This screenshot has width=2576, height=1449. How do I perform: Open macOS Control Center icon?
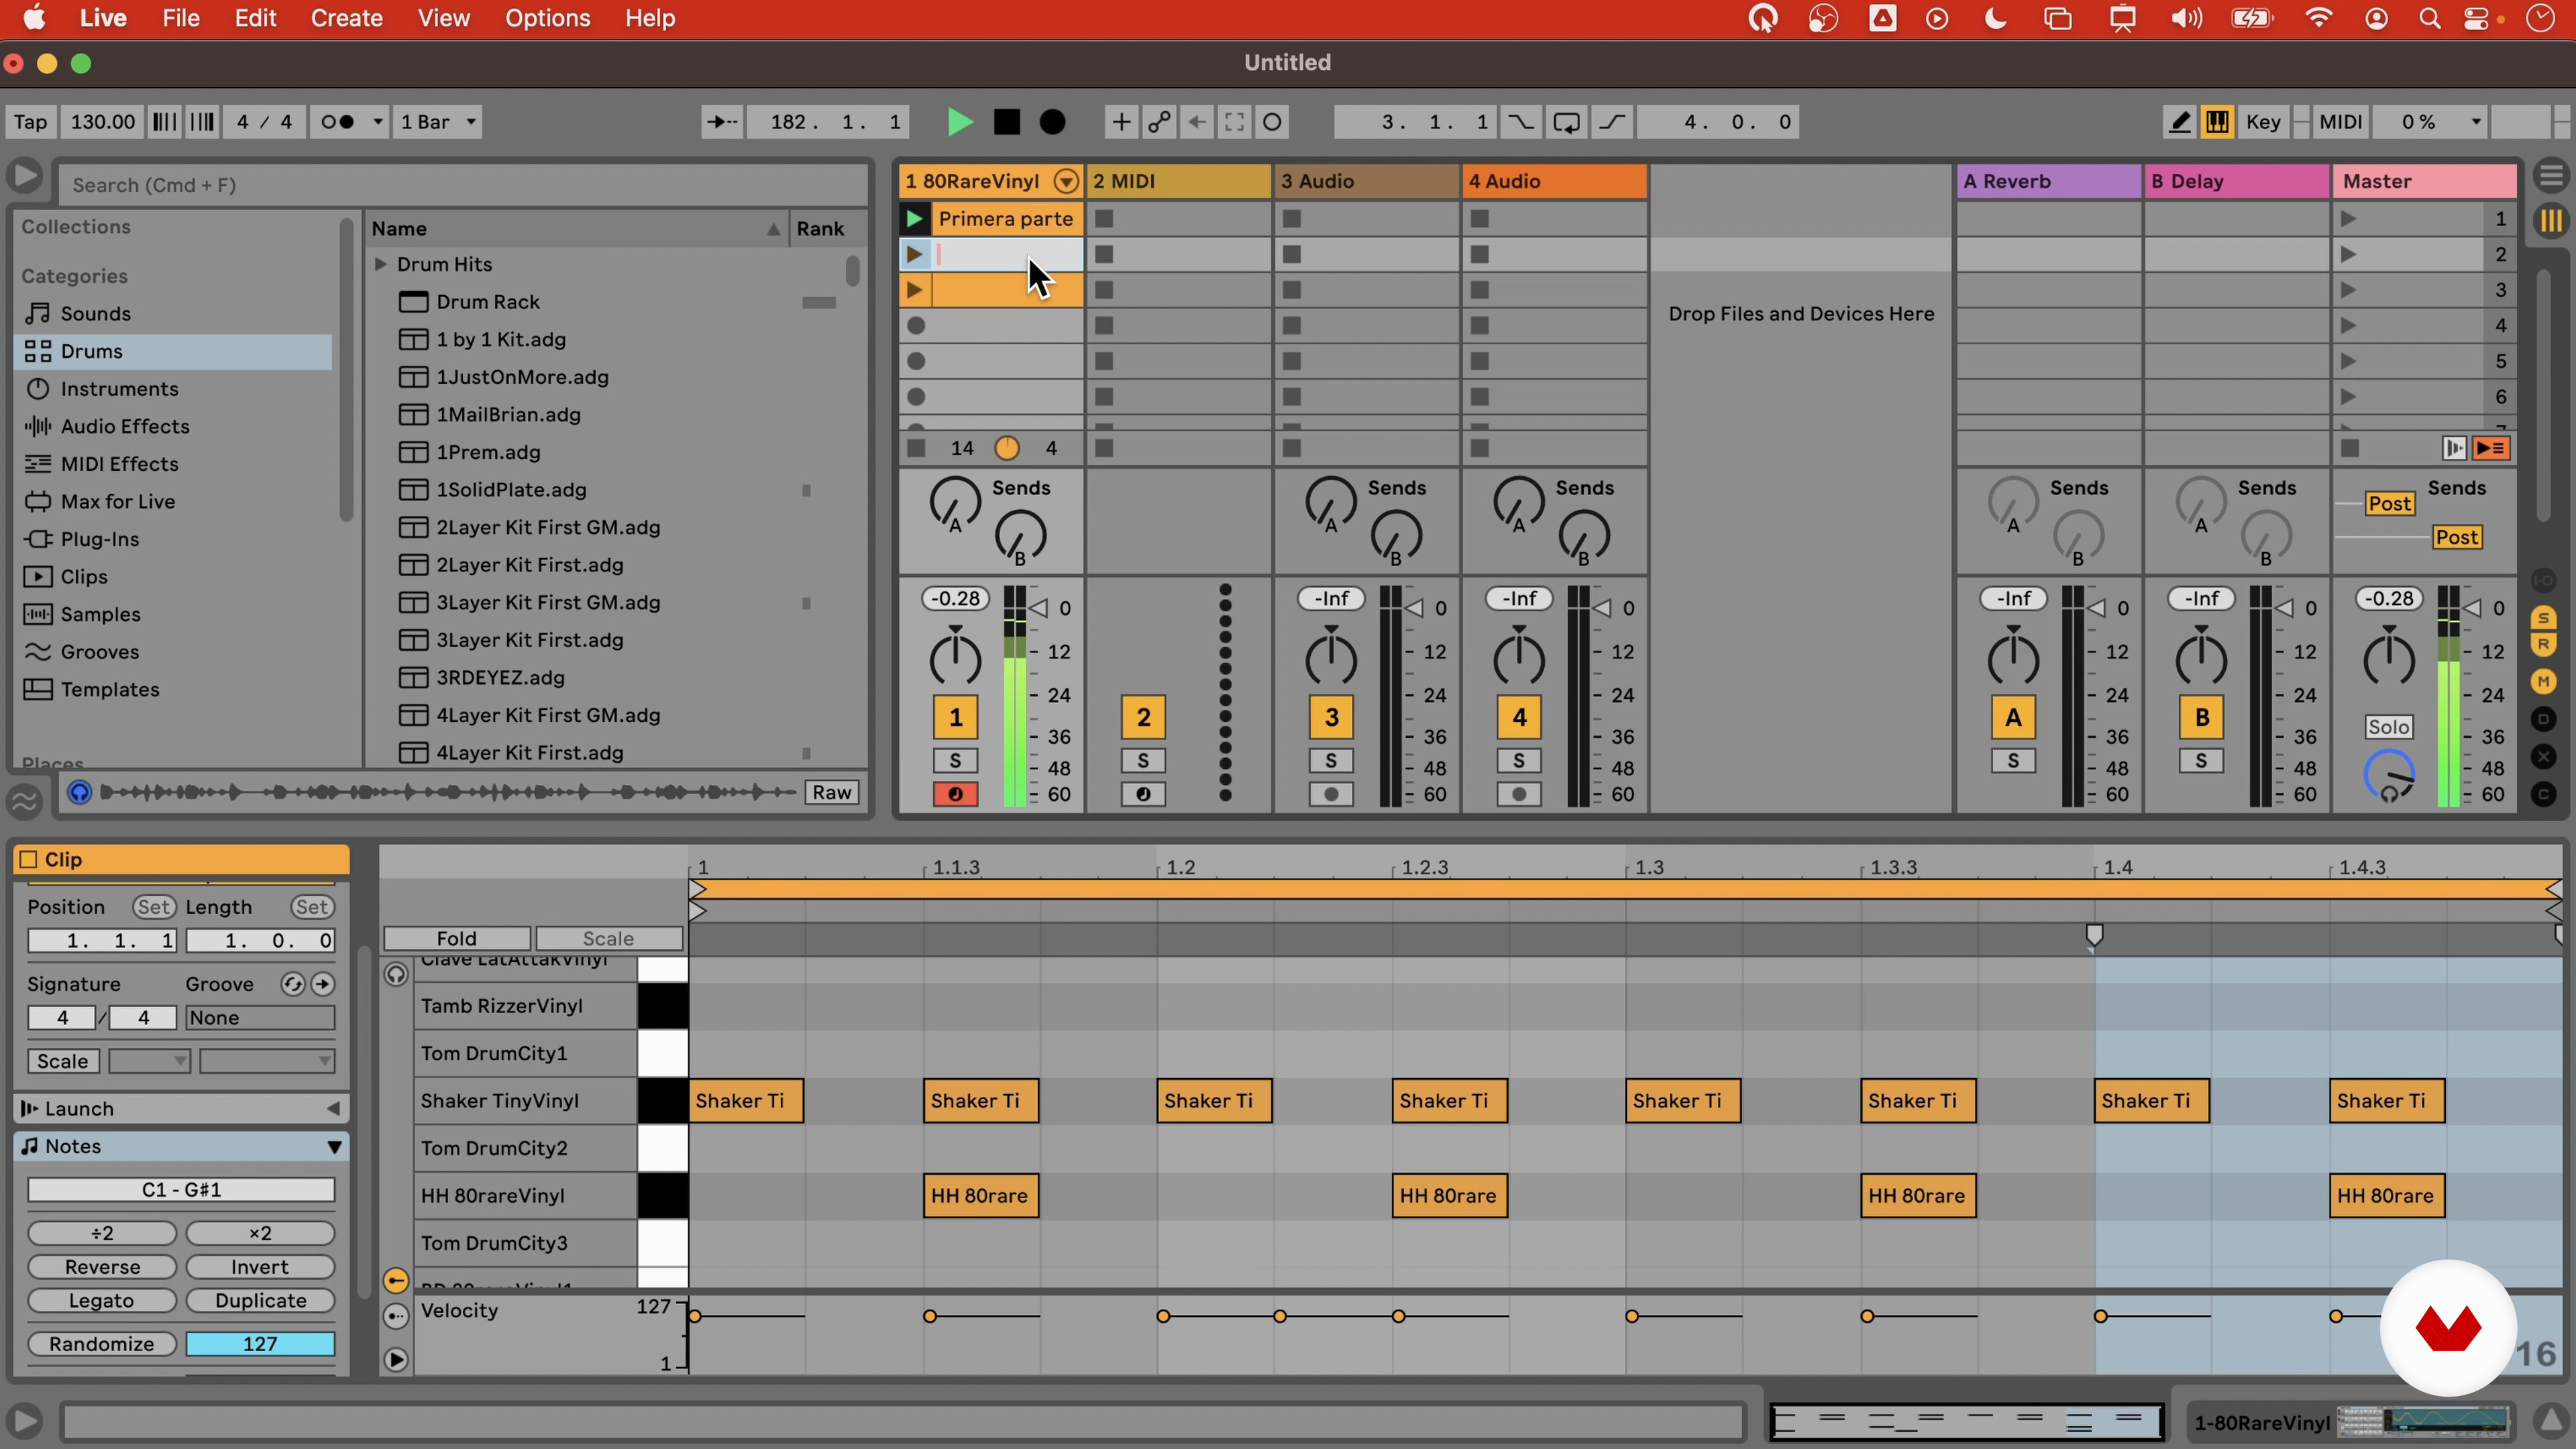point(2476,19)
